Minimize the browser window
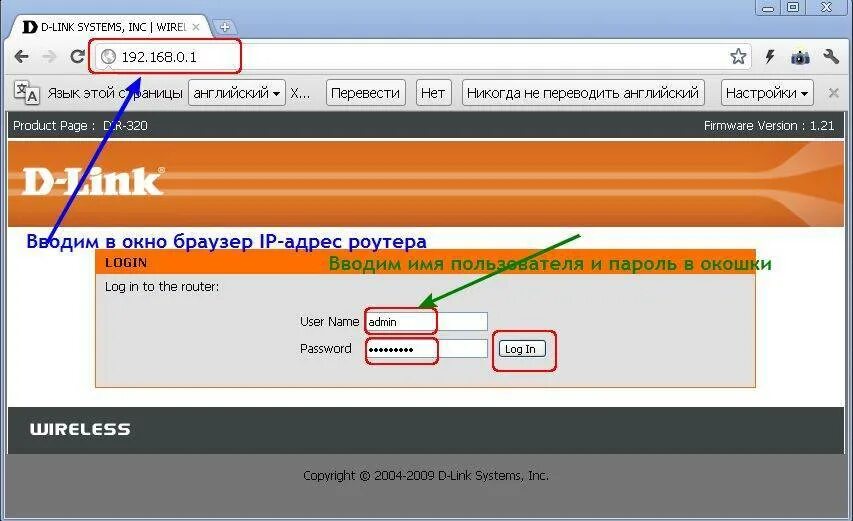853x521 pixels. [x=768, y=7]
